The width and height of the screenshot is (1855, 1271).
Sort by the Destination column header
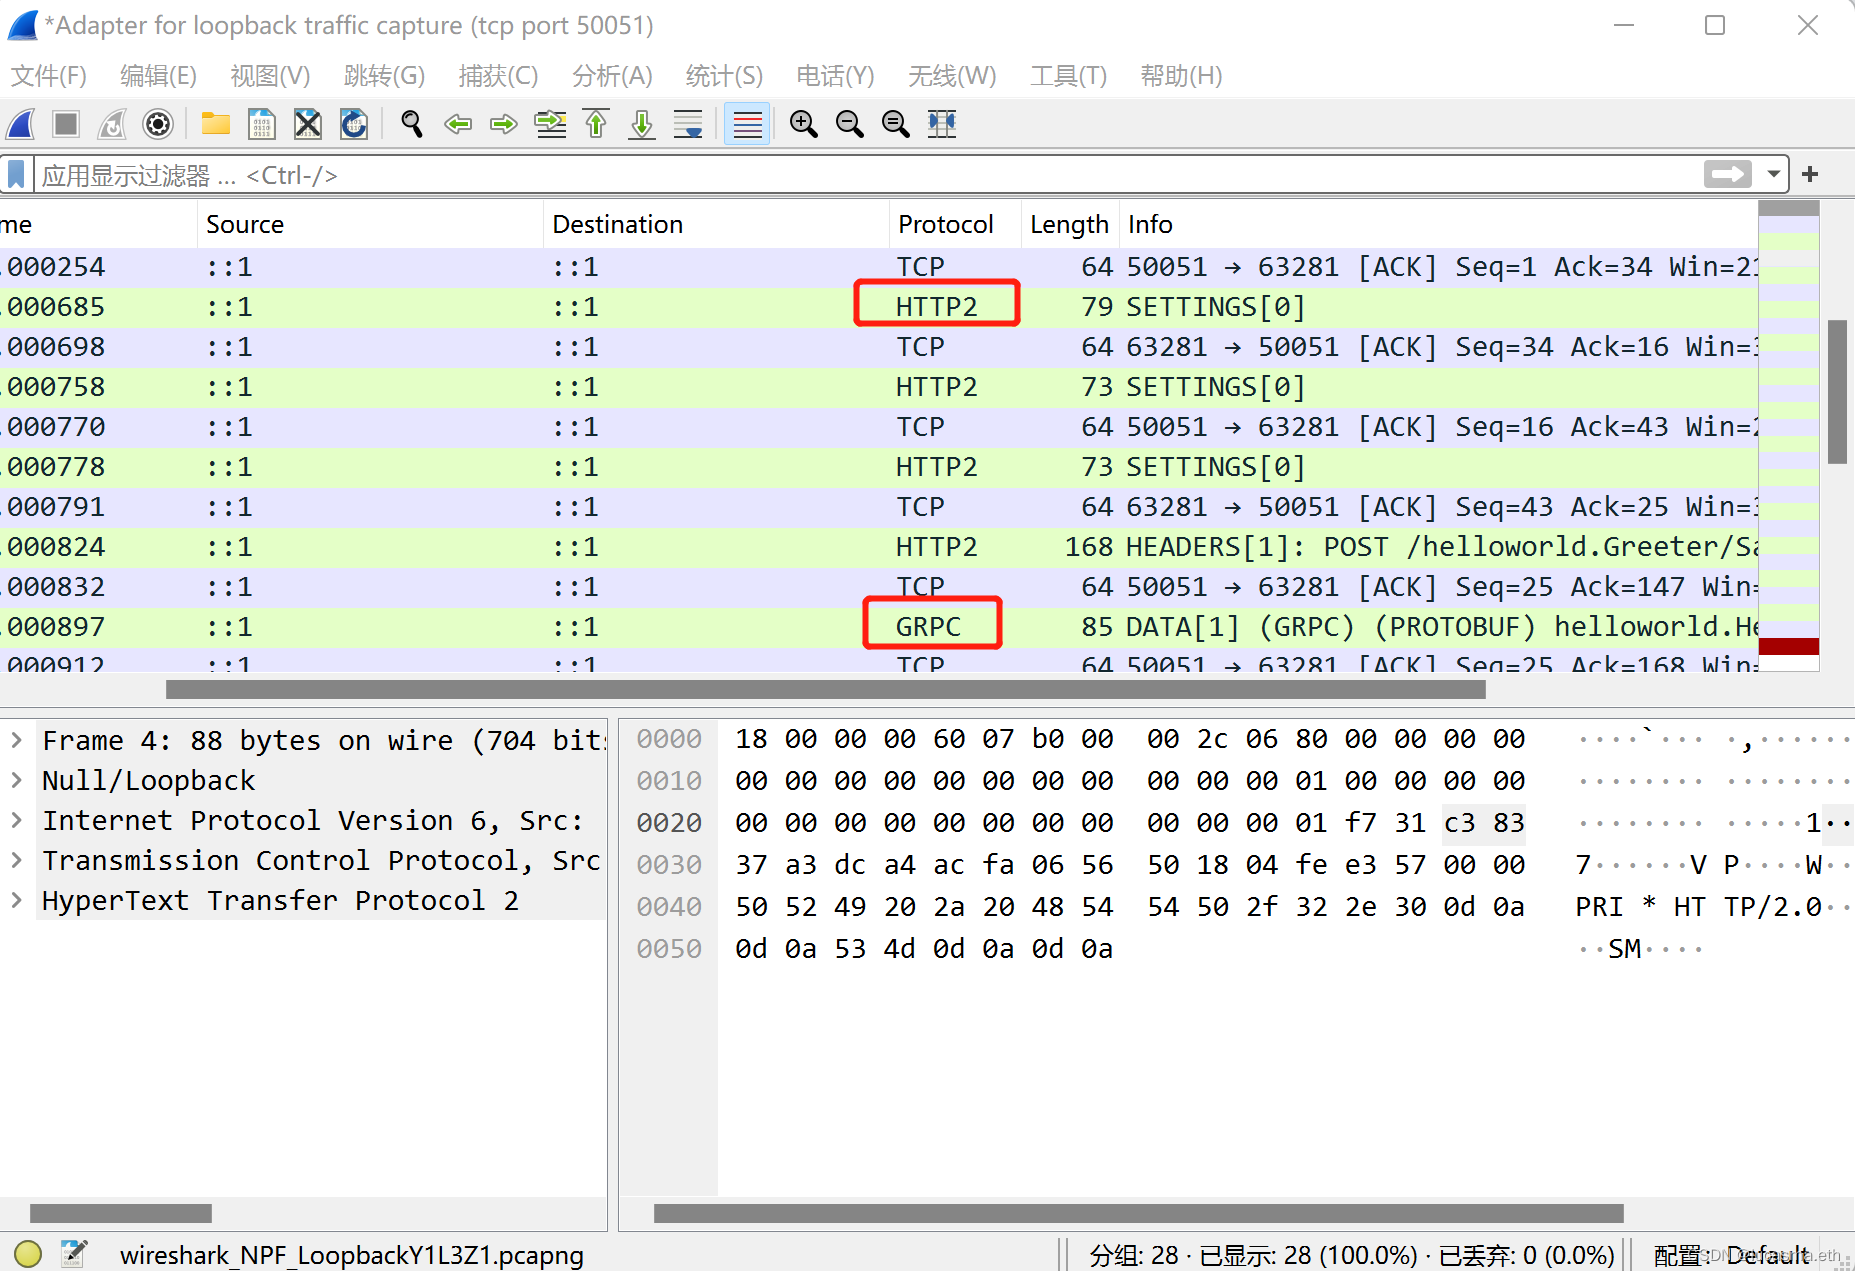tap(716, 224)
